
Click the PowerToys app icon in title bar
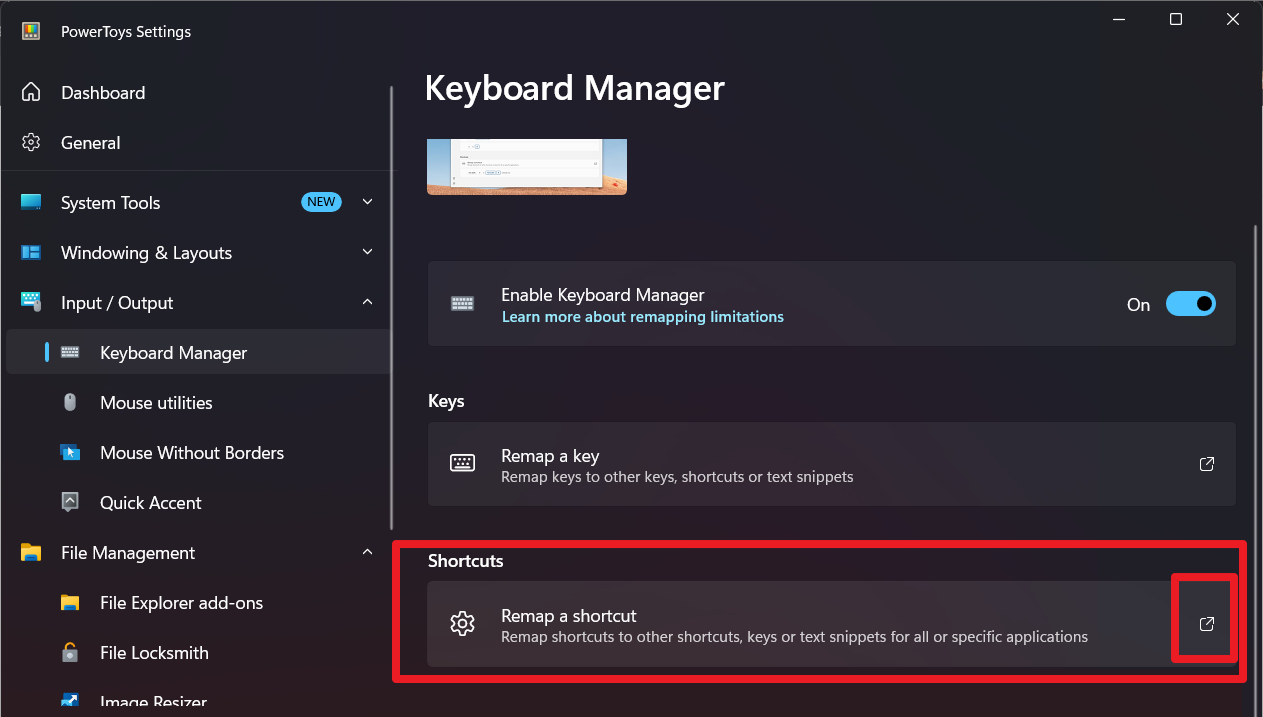click(x=31, y=31)
